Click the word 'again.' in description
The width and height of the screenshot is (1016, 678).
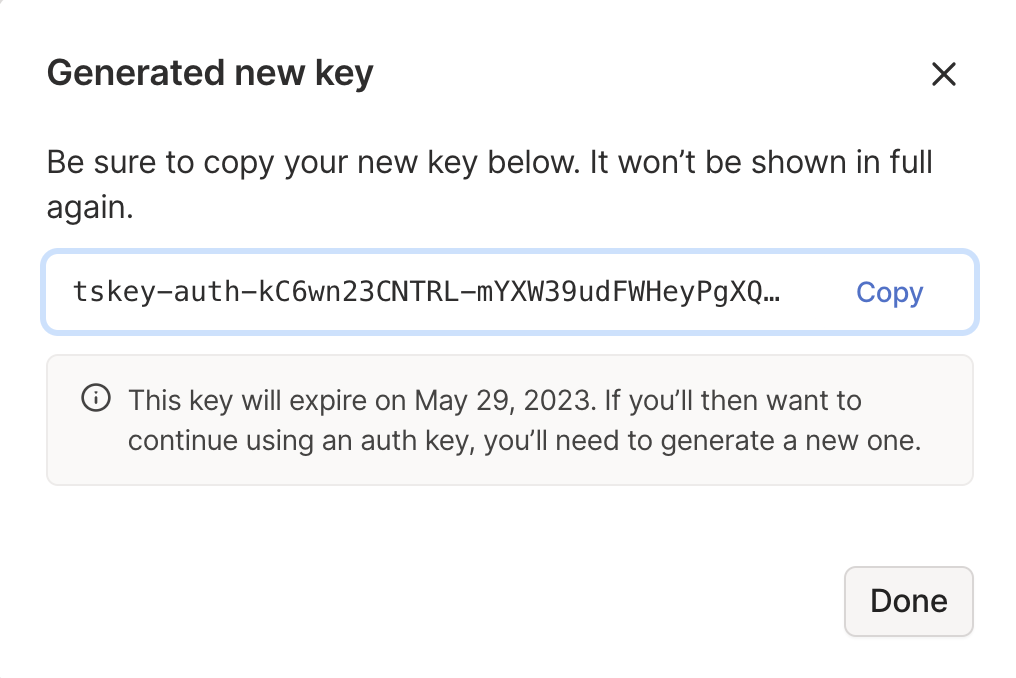90,208
